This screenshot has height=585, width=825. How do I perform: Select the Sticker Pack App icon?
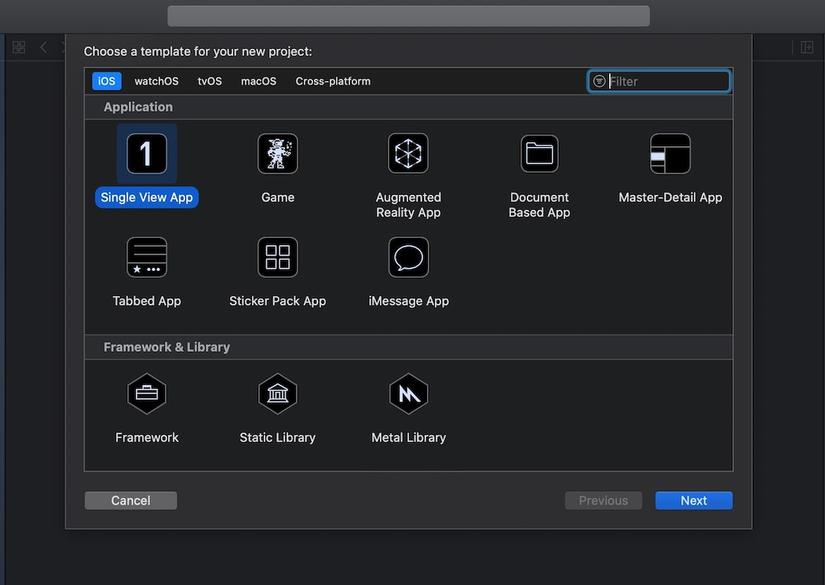point(278,257)
